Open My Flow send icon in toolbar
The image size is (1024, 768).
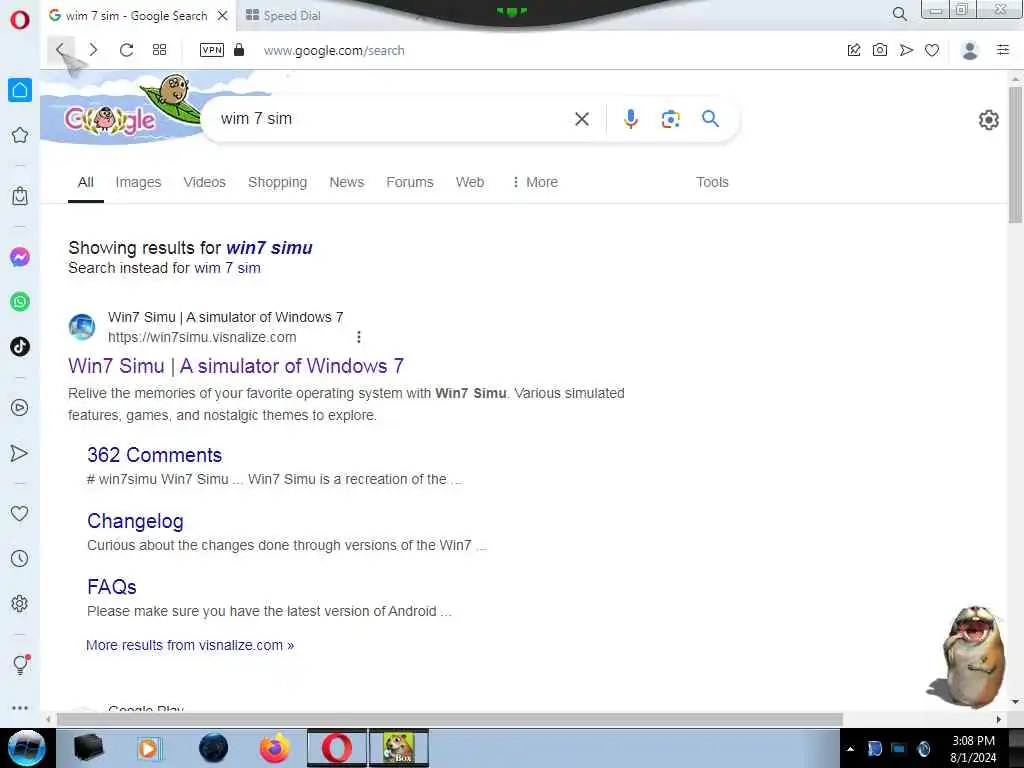click(x=906, y=50)
